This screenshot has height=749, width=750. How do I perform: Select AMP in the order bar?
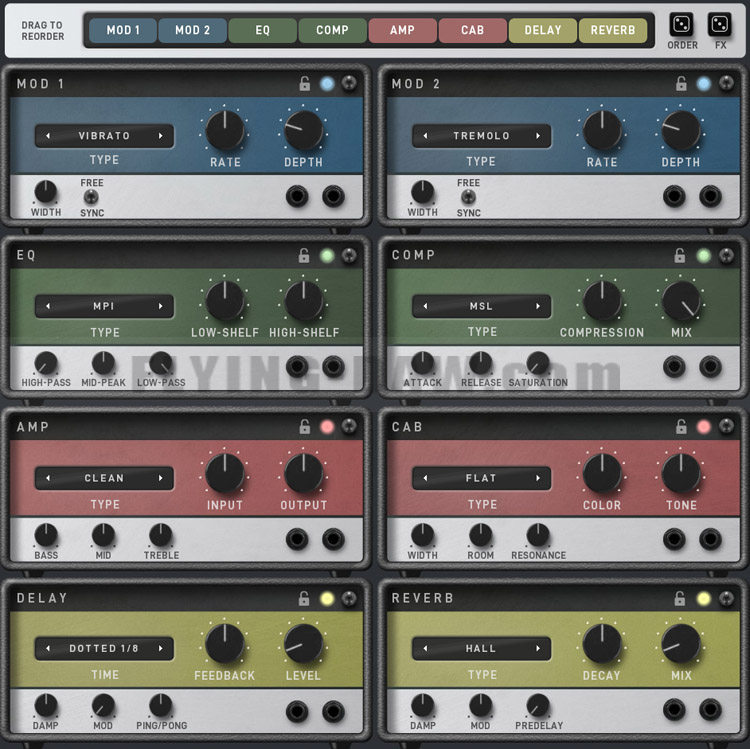click(402, 31)
